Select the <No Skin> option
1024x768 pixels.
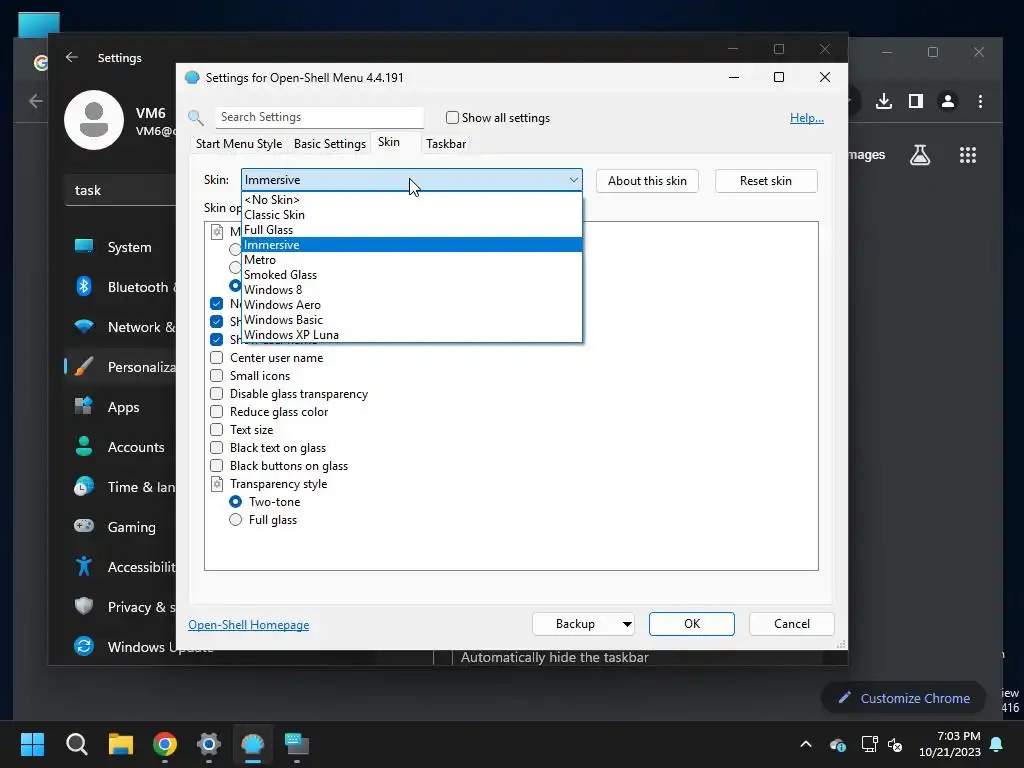(x=411, y=200)
